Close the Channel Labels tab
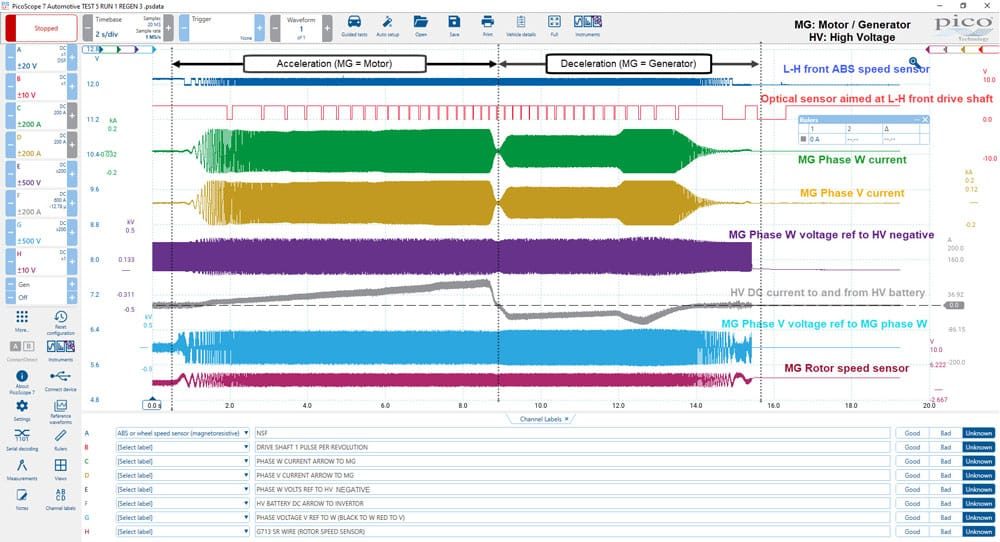 pos(566,419)
